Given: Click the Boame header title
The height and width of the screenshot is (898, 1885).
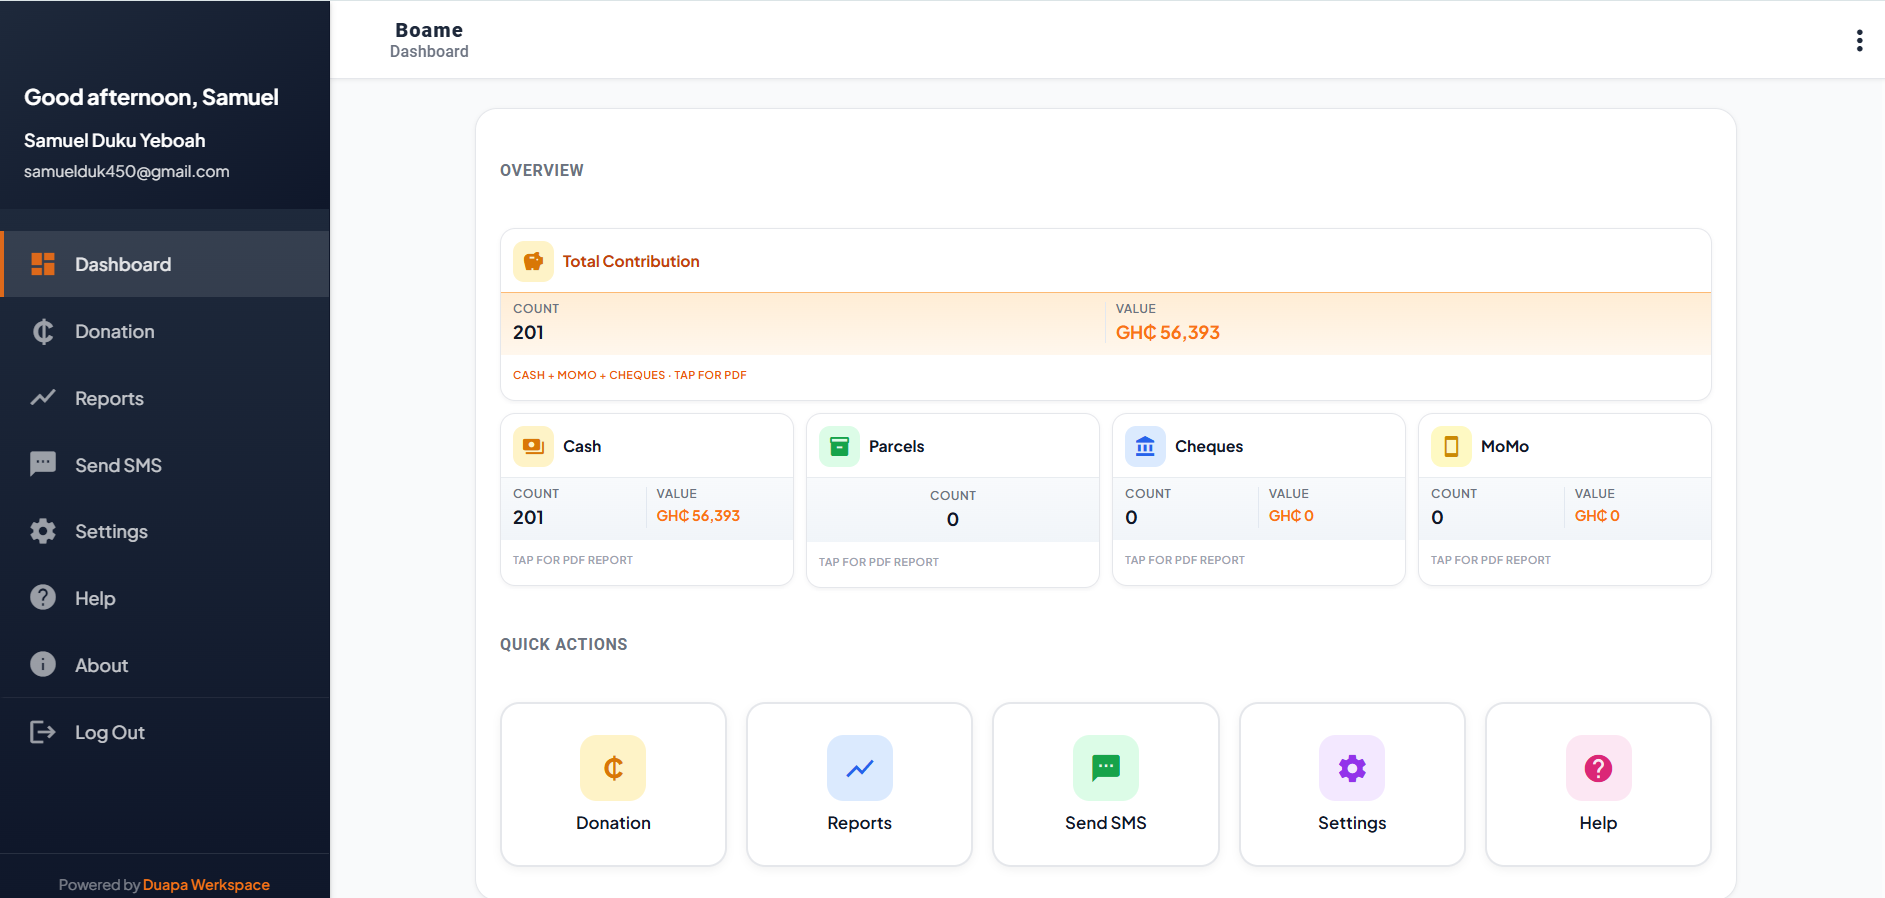Looking at the screenshot, I should click(x=429, y=30).
